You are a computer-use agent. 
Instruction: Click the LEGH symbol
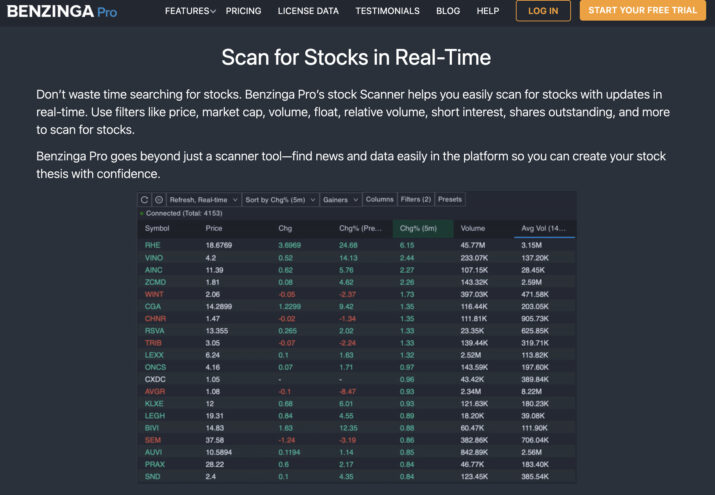(155, 416)
